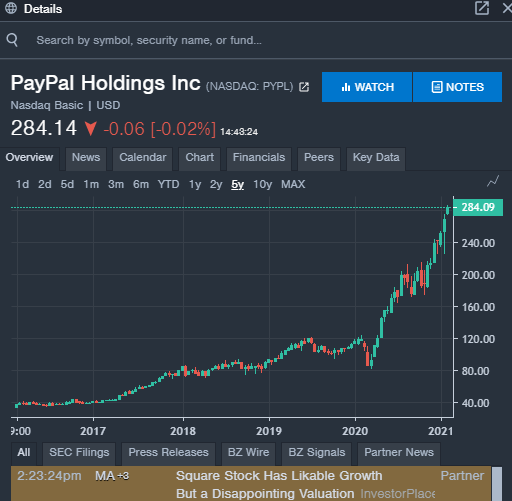The width and height of the screenshot is (512, 501).
Task: Pop out the Details panel in new window
Action: [x=482, y=8]
